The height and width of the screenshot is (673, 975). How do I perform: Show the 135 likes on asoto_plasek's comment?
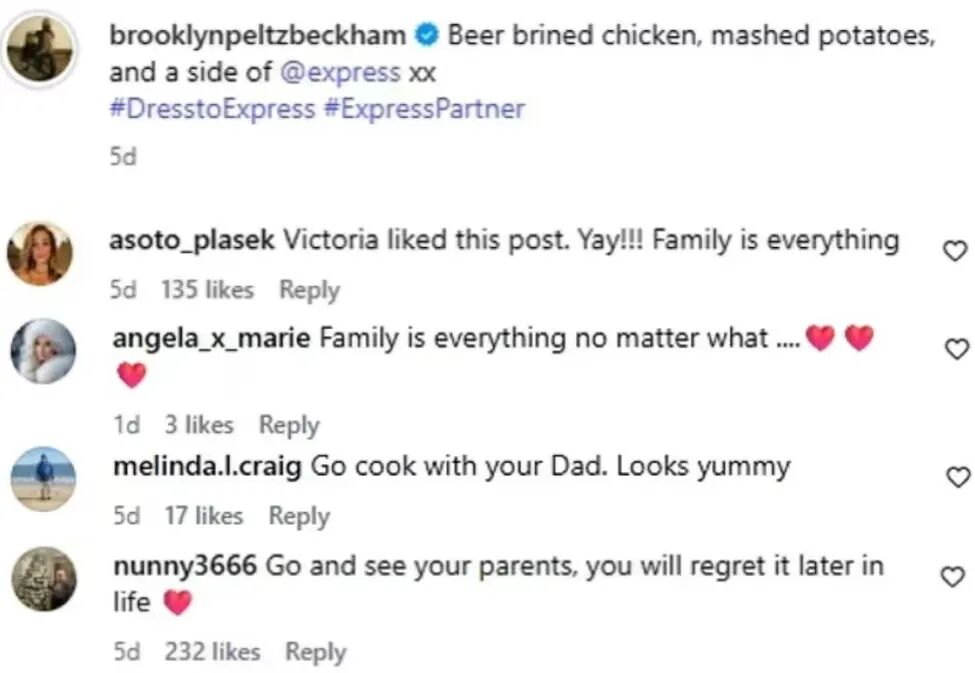[207, 290]
